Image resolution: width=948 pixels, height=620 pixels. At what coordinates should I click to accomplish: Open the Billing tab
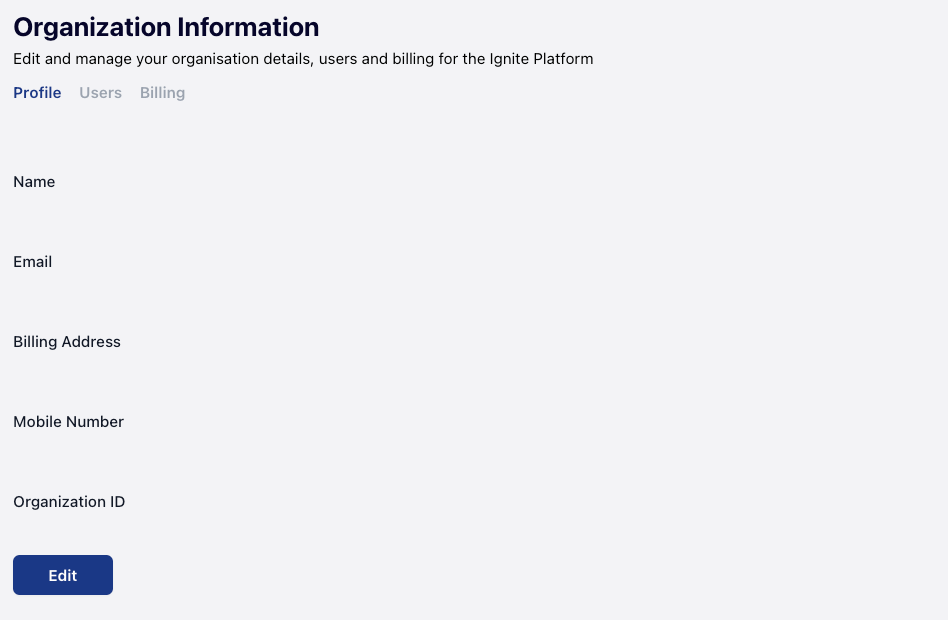point(162,93)
